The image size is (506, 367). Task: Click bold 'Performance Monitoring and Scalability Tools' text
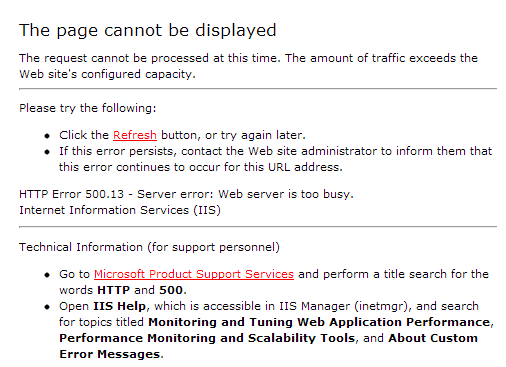207,338
